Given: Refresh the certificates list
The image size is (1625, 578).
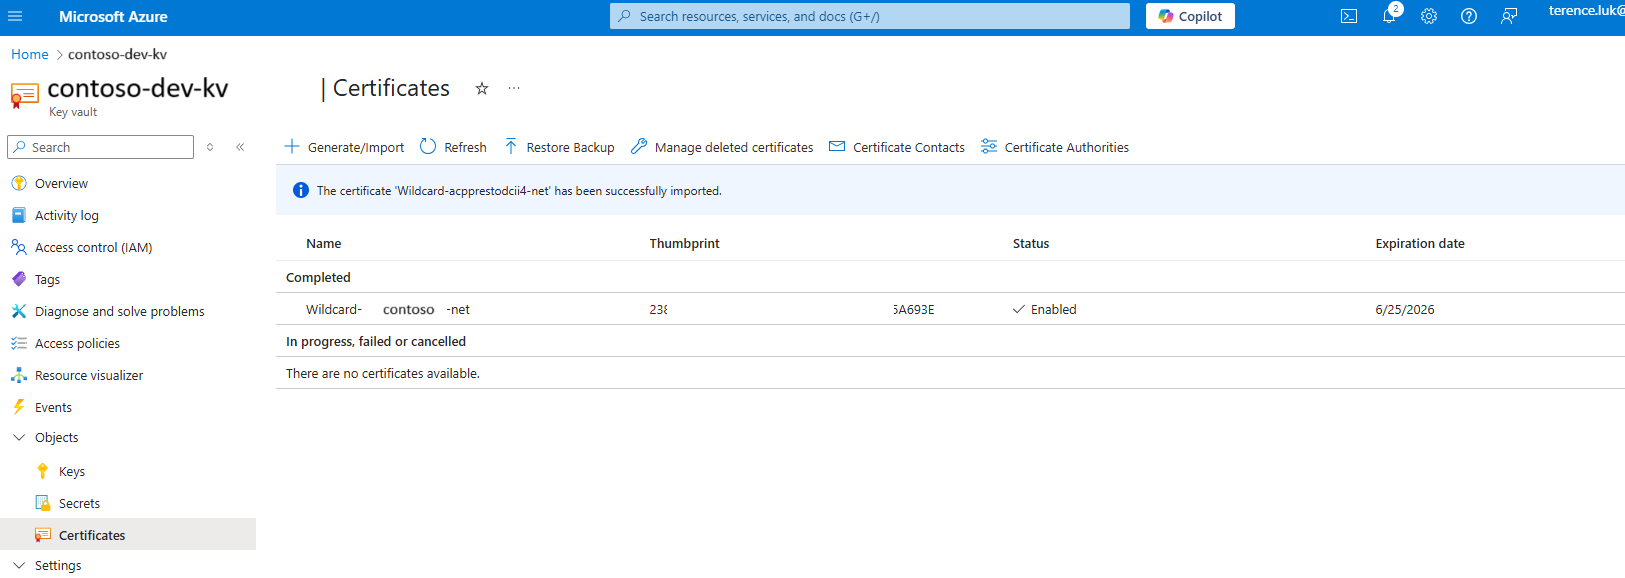Looking at the screenshot, I should (453, 147).
